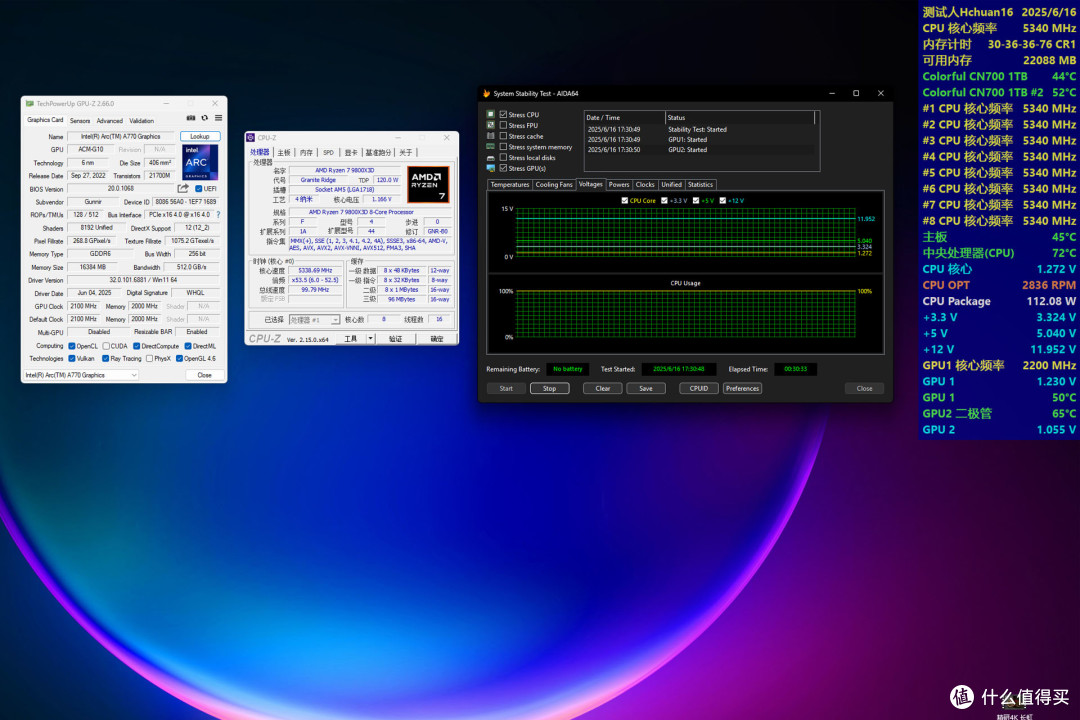Switch to the Temperatures tab in AIDA64

(x=510, y=185)
